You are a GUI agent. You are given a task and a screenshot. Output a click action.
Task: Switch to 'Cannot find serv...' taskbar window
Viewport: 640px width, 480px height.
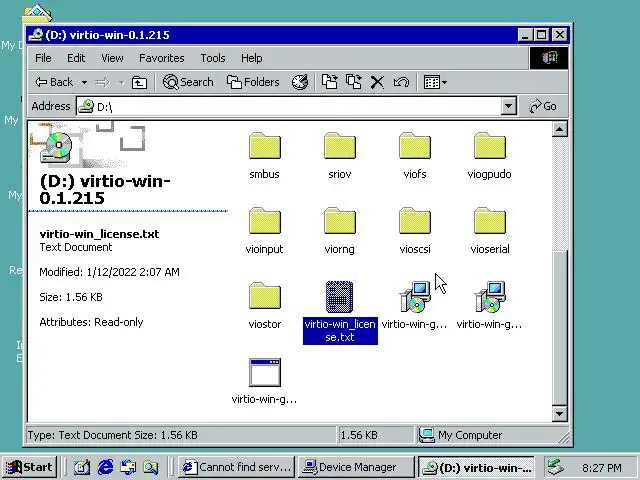pos(236,467)
